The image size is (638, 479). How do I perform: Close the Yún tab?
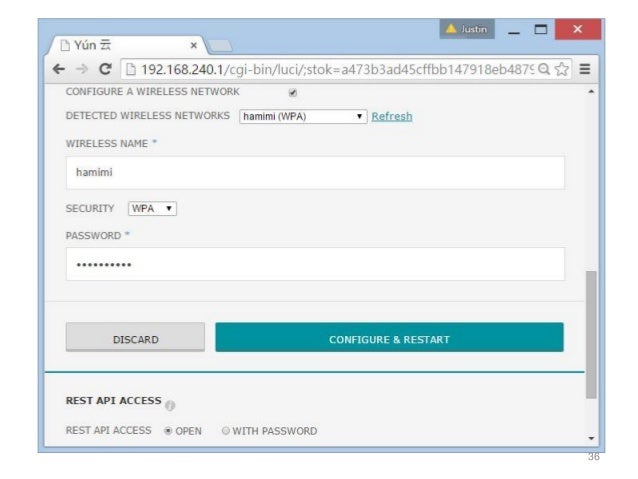click(x=194, y=45)
